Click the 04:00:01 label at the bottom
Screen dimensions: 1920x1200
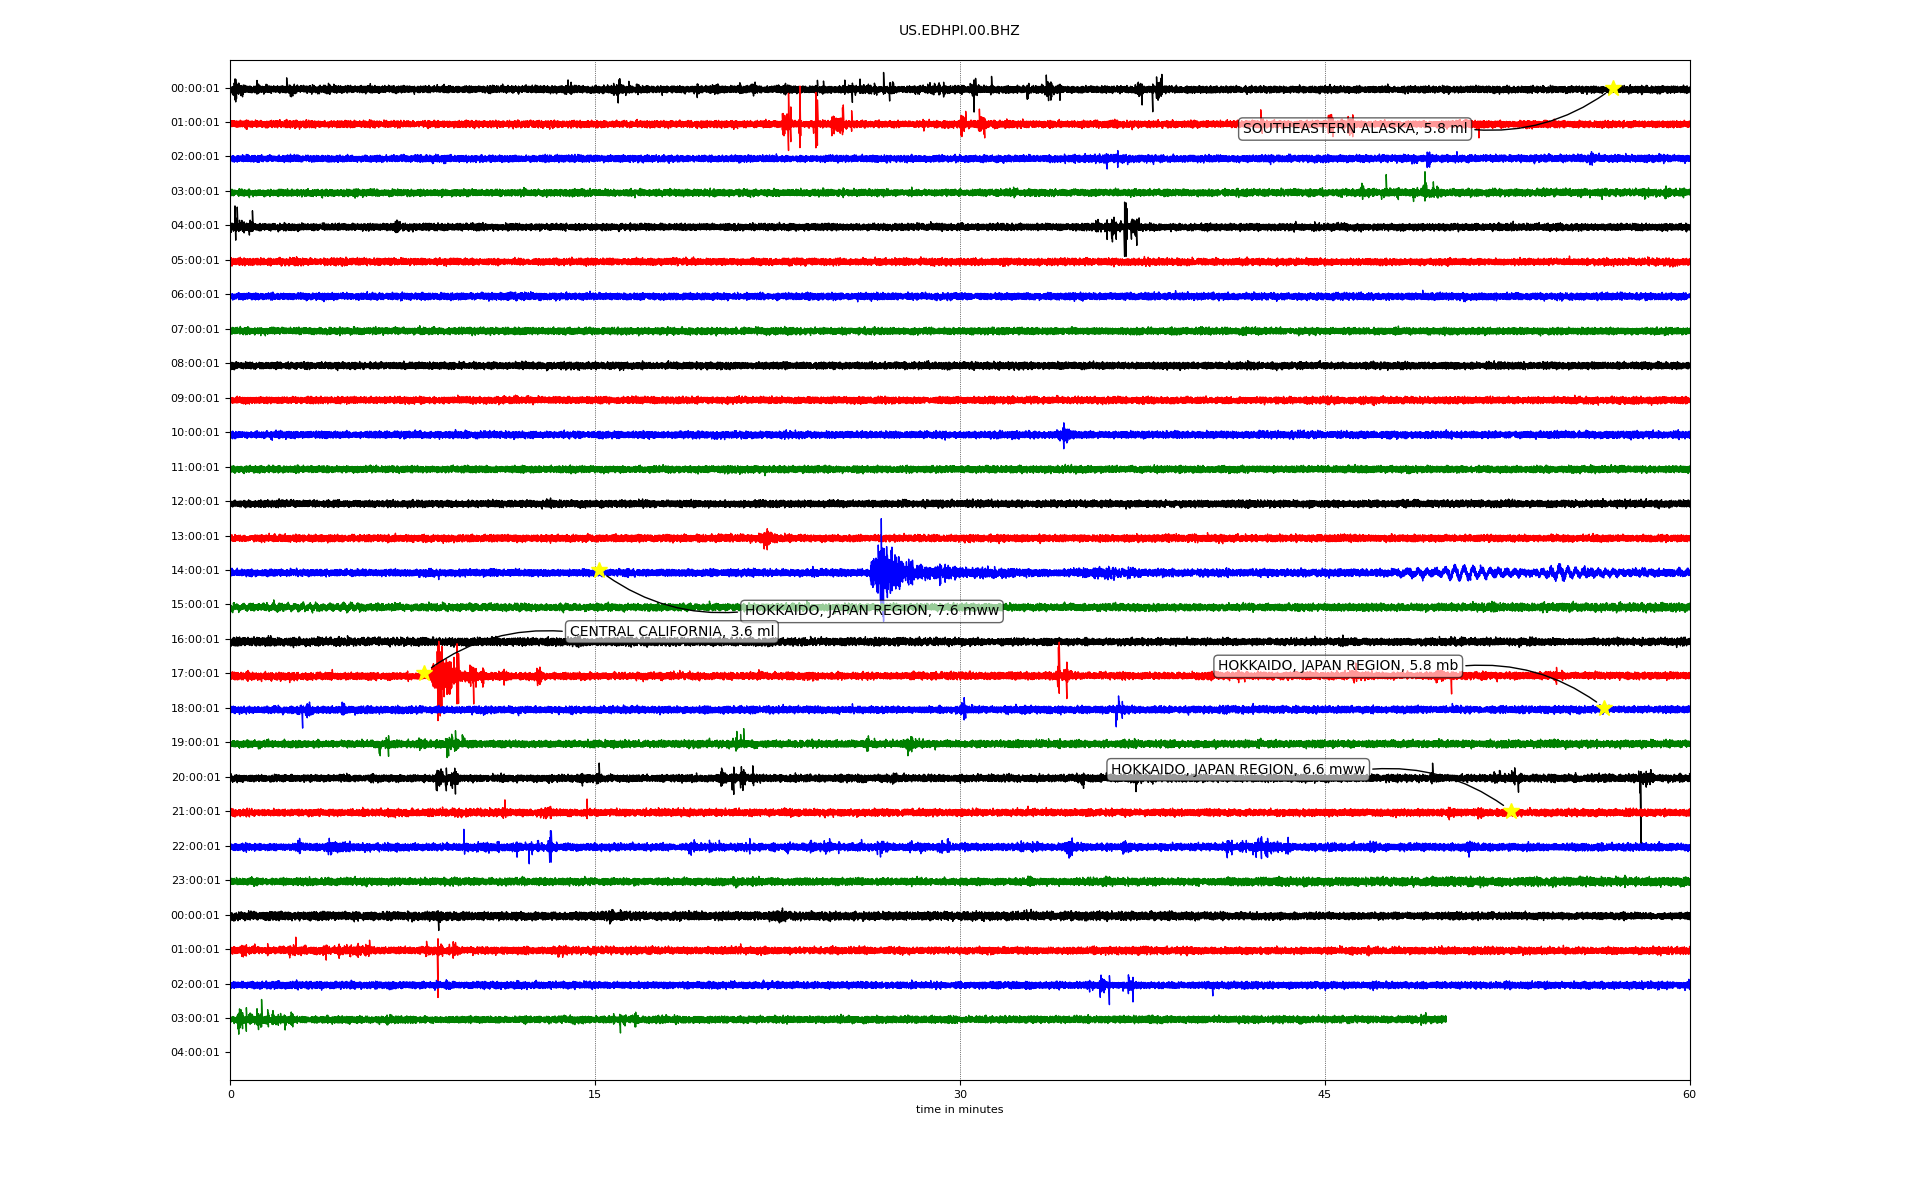coord(195,1052)
